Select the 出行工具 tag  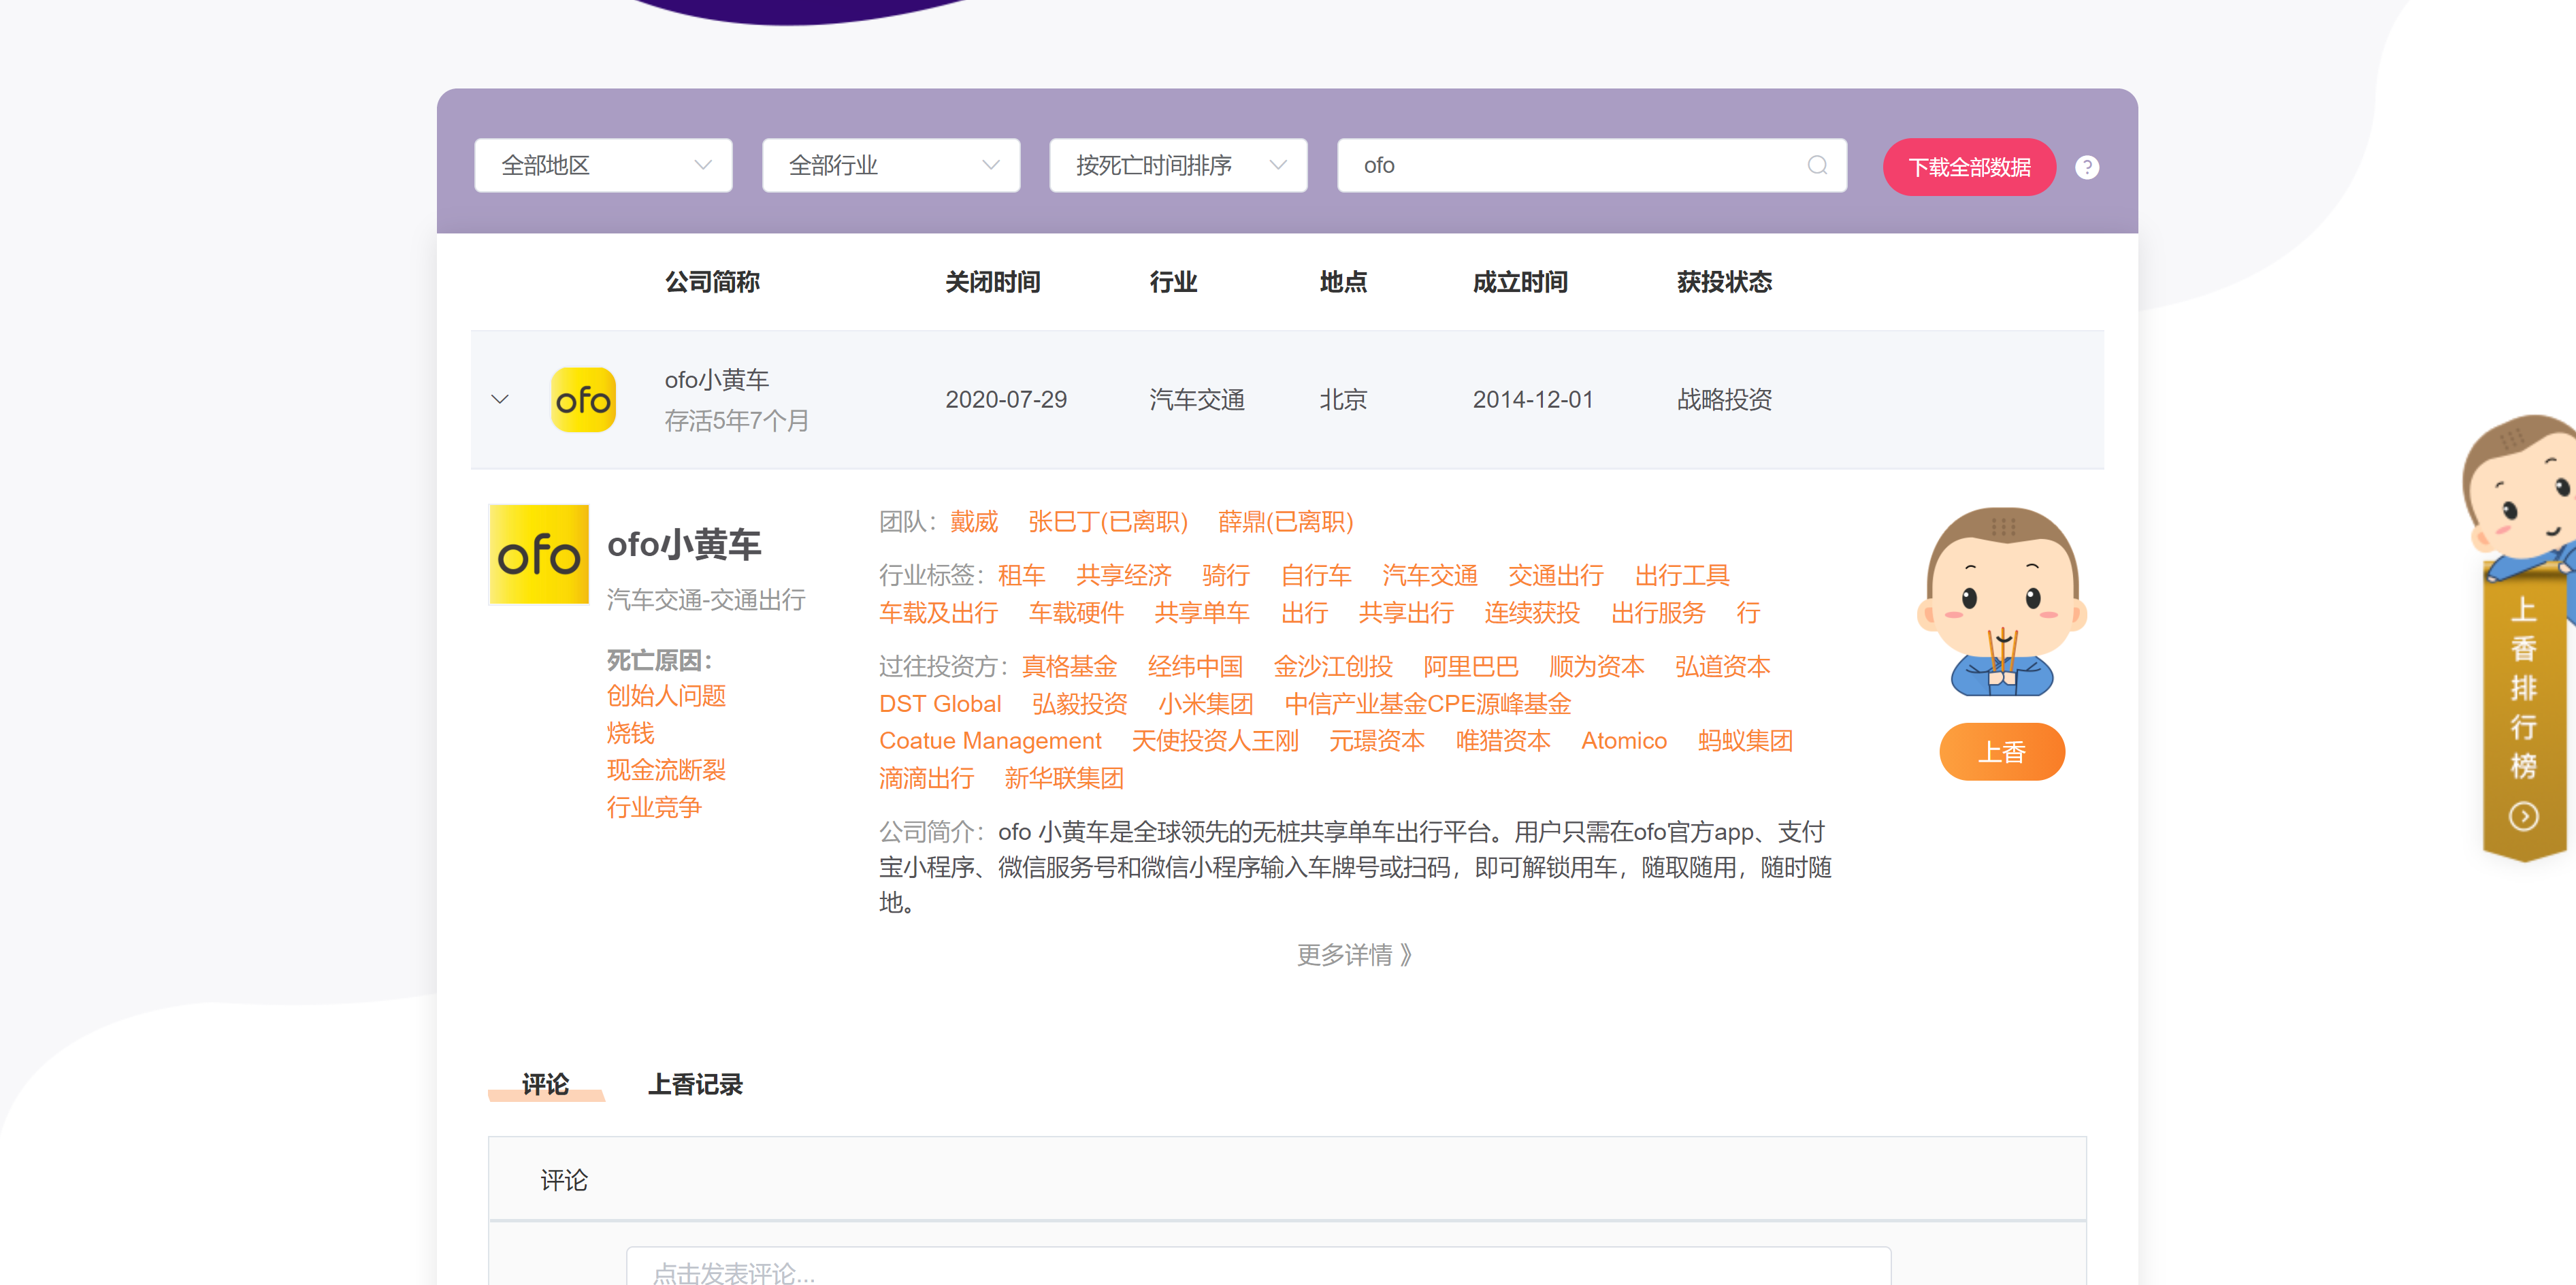(1682, 576)
